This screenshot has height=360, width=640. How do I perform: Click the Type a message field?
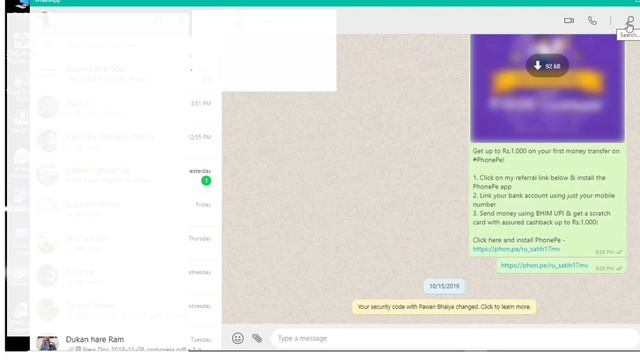pyautogui.click(x=455, y=338)
